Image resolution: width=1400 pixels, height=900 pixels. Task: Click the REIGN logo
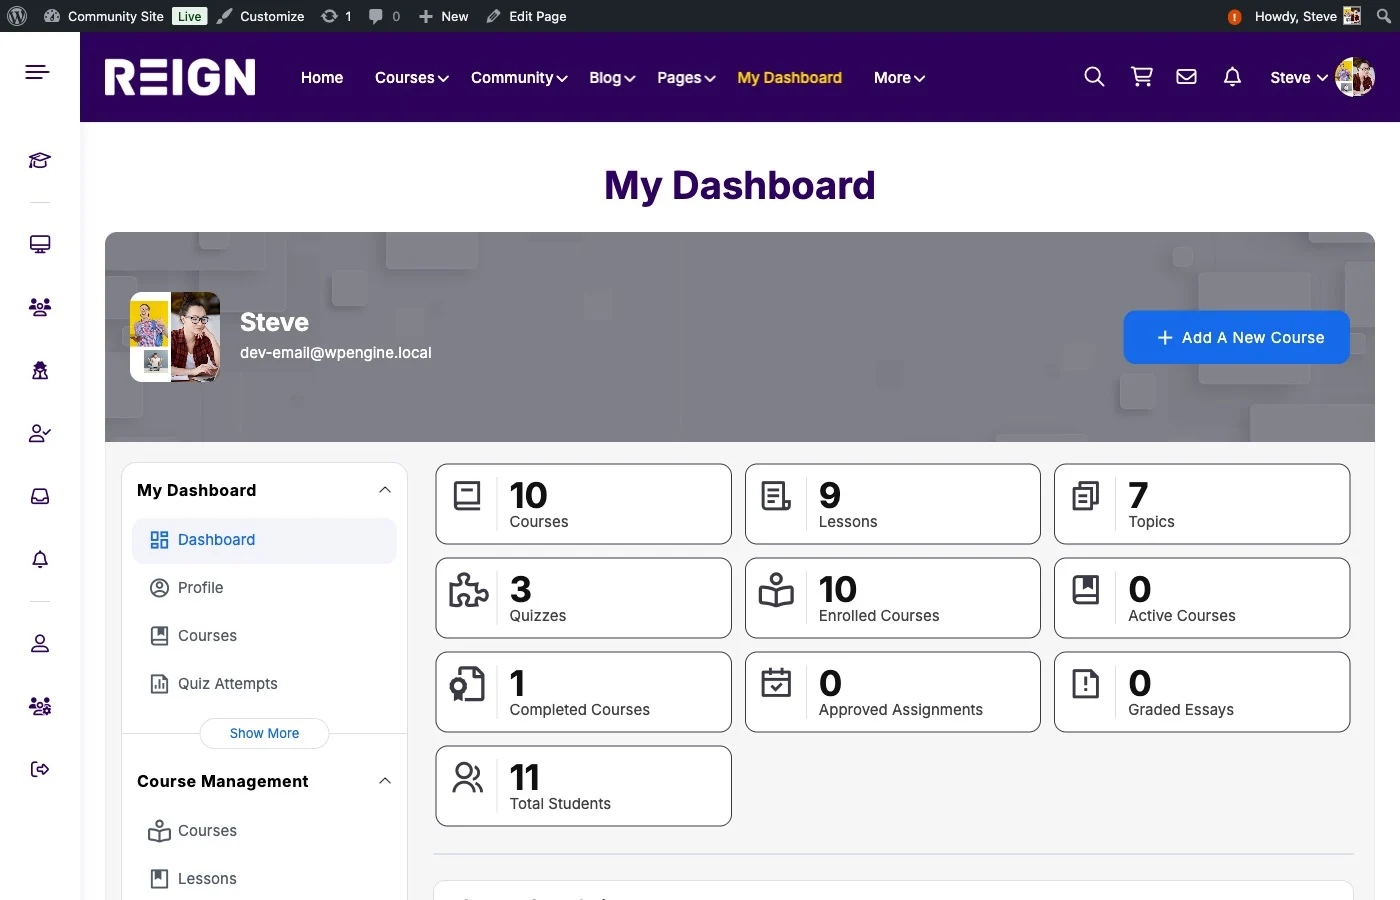(x=180, y=77)
